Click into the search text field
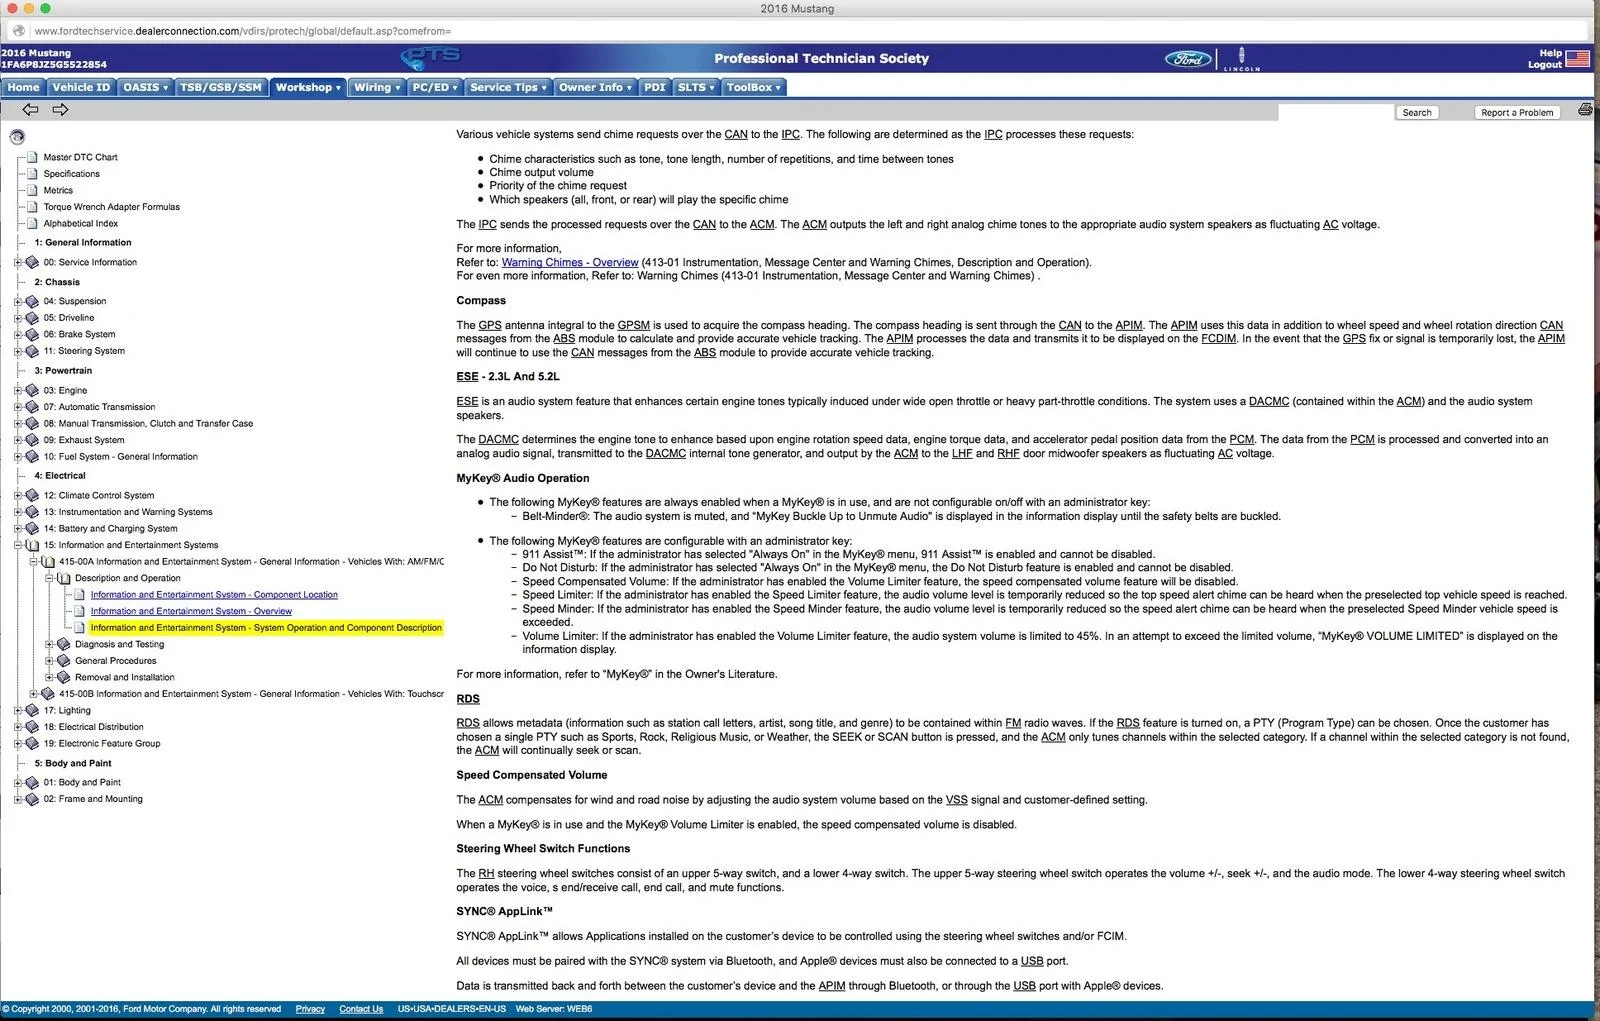 [x=1335, y=112]
